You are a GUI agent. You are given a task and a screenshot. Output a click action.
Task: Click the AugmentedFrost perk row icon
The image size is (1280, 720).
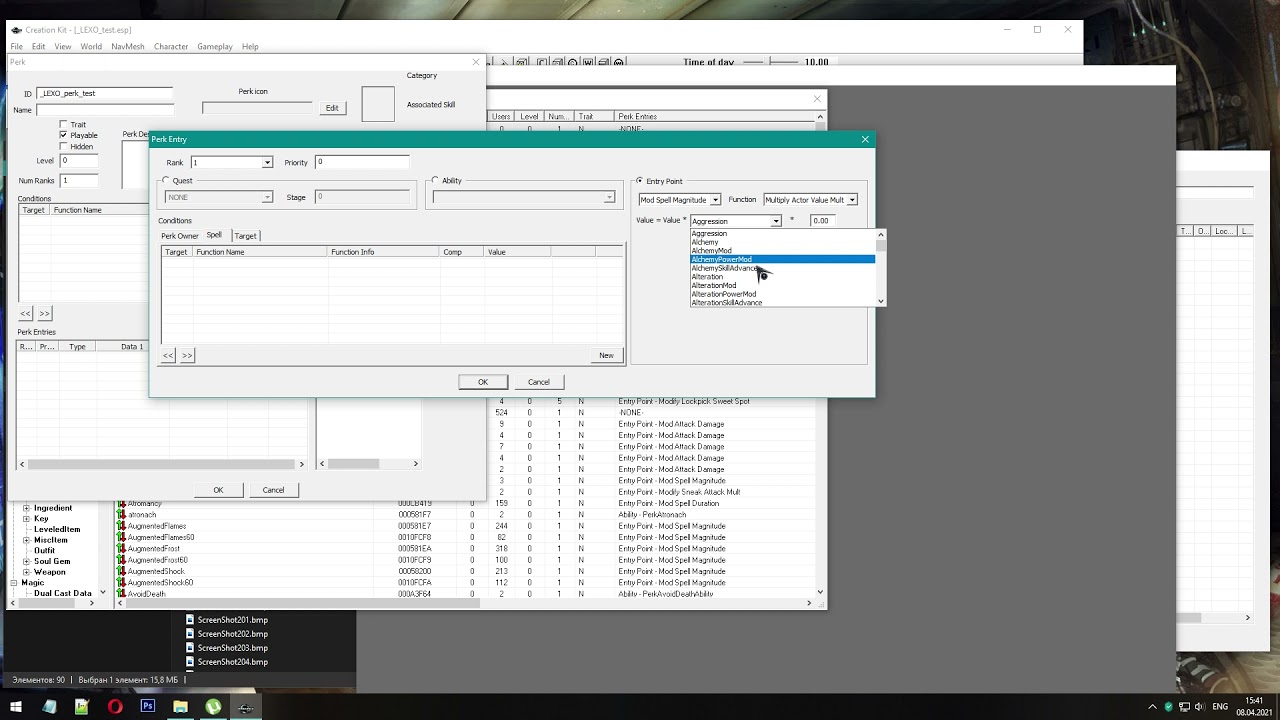(122, 549)
